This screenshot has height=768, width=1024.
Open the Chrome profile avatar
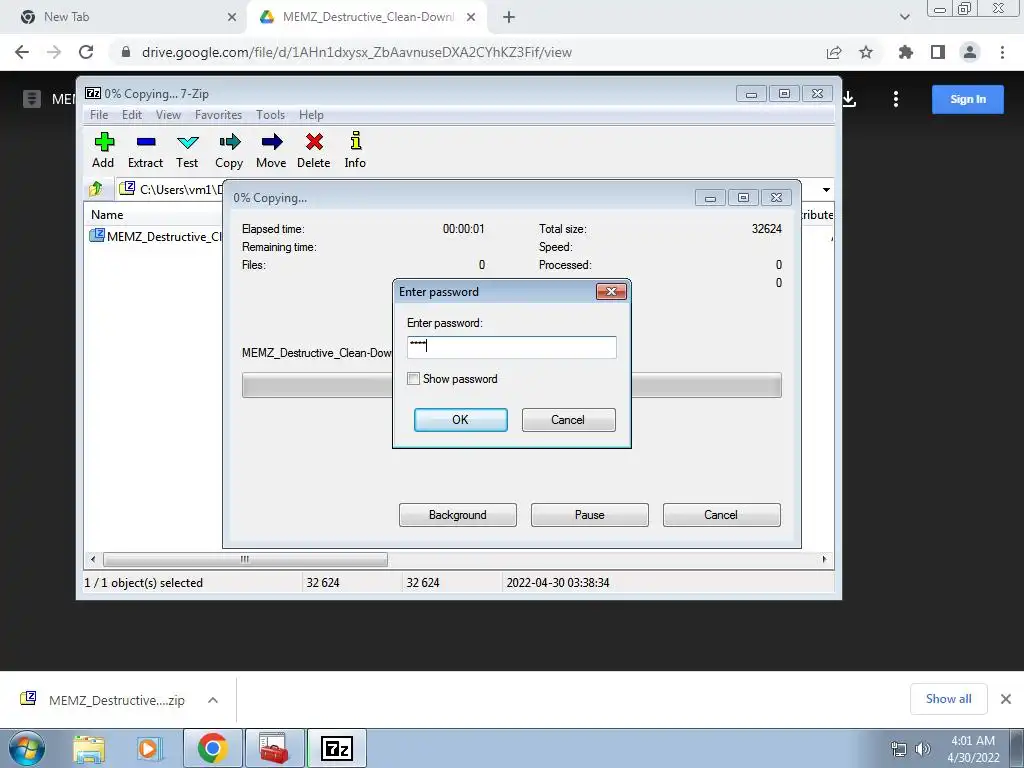970,52
